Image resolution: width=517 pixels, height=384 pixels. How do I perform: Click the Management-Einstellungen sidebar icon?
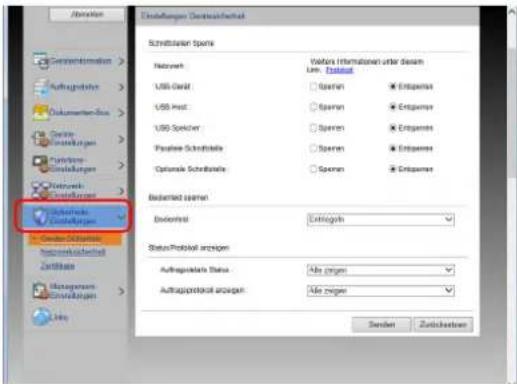(x=41, y=291)
